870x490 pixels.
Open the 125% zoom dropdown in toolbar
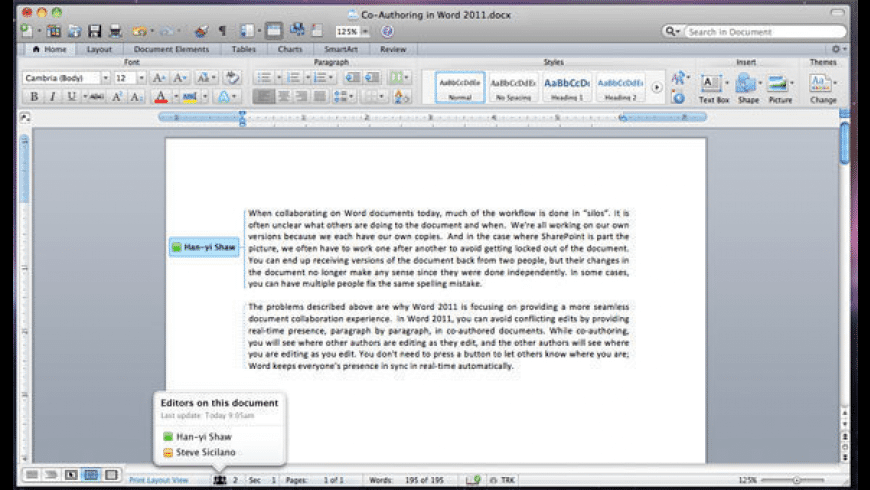(x=365, y=32)
